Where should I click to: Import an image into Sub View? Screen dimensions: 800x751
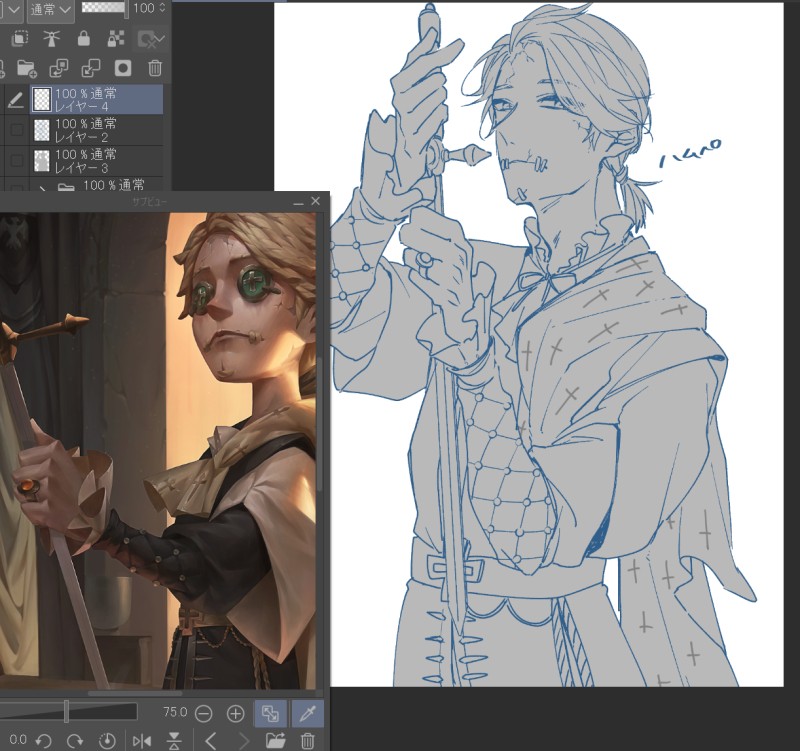pyautogui.click(x=276, y=740)
